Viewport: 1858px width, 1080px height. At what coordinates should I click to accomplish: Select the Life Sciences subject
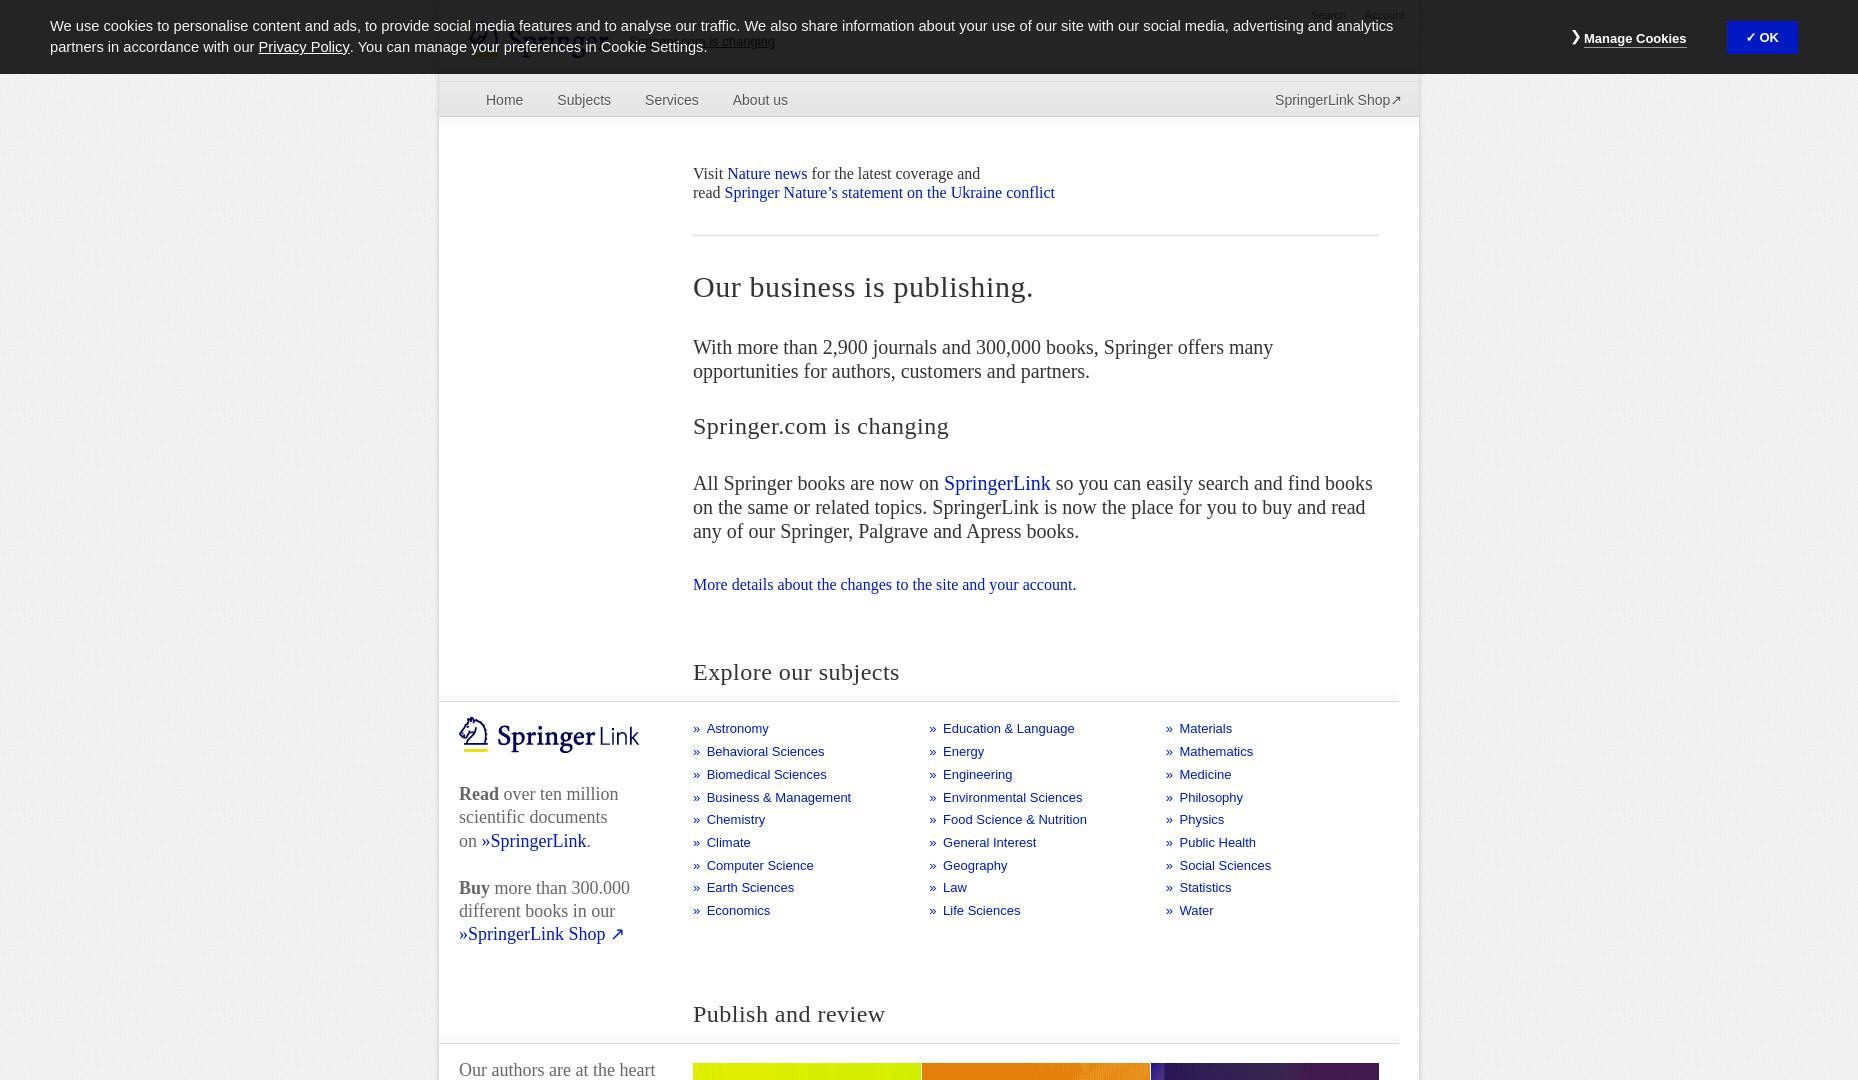[981, 911]
